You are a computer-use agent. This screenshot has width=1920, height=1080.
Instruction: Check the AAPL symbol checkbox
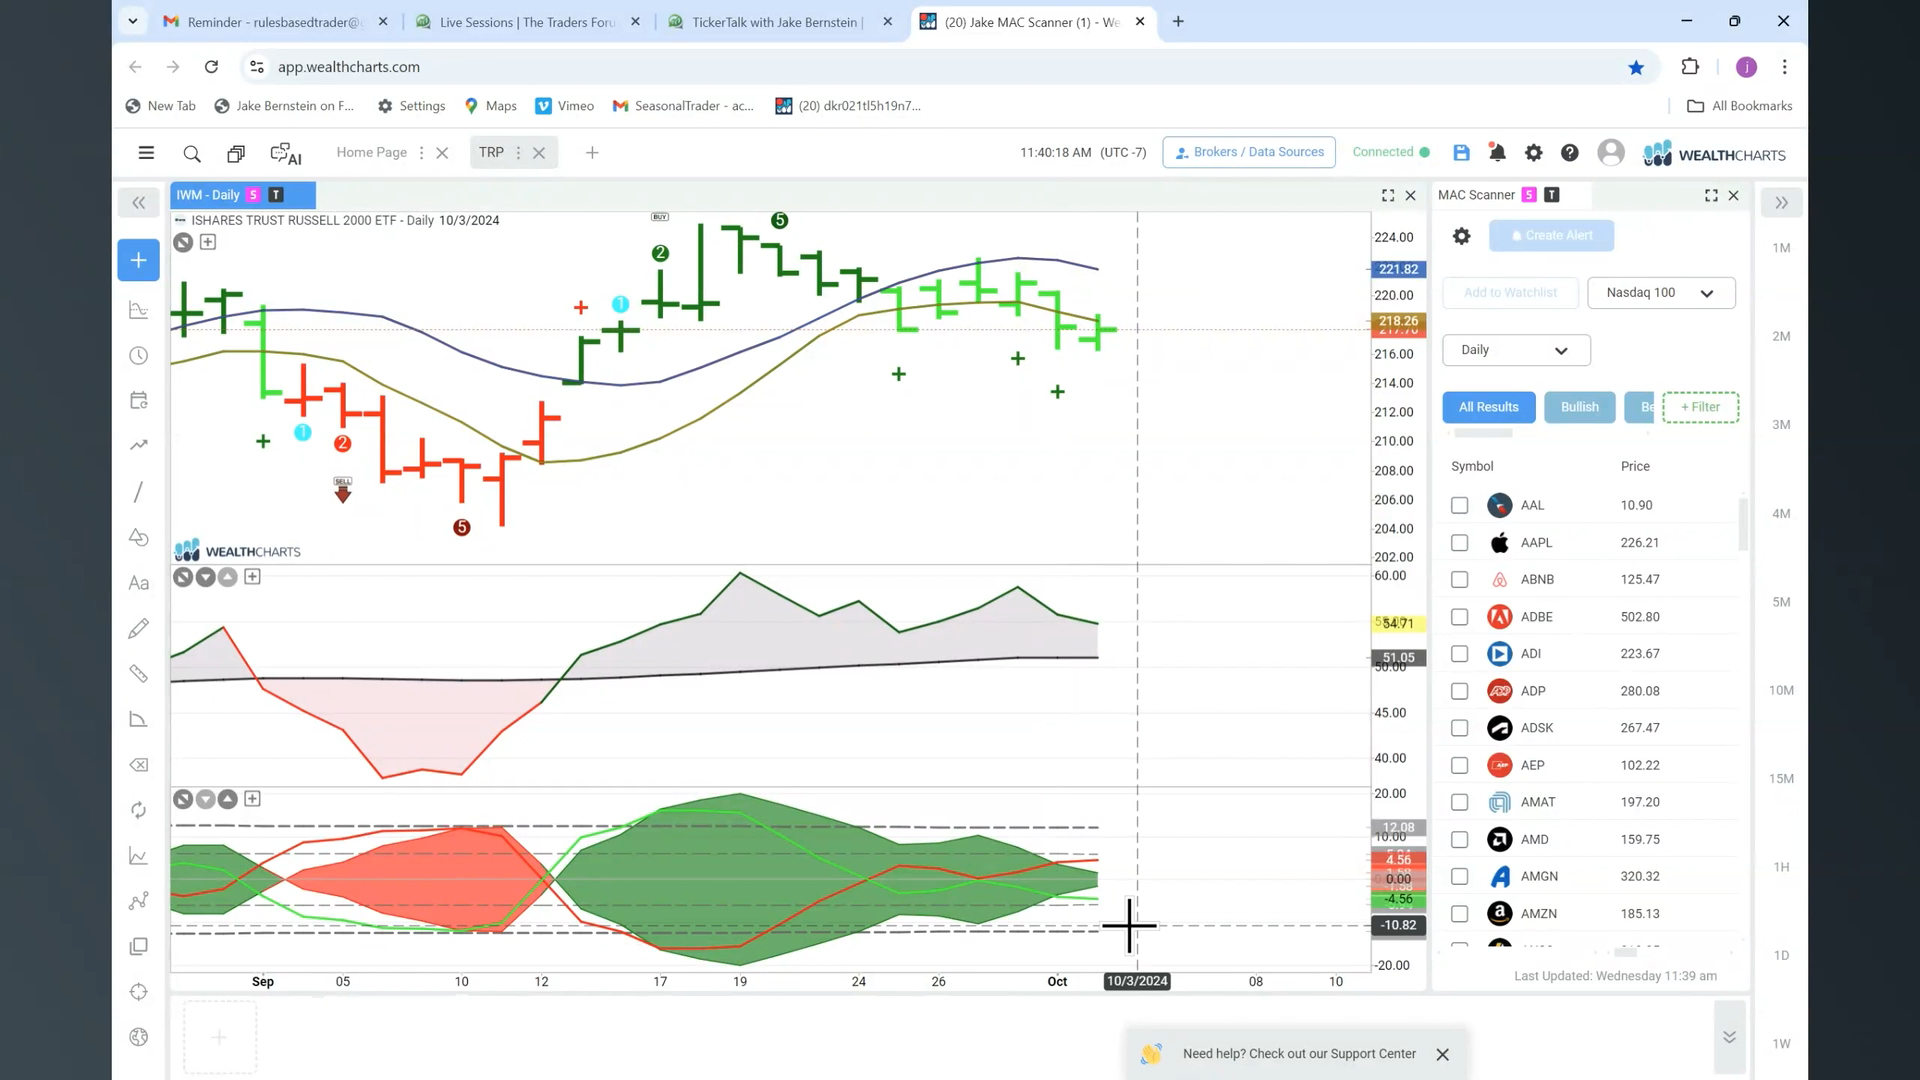1459,543
